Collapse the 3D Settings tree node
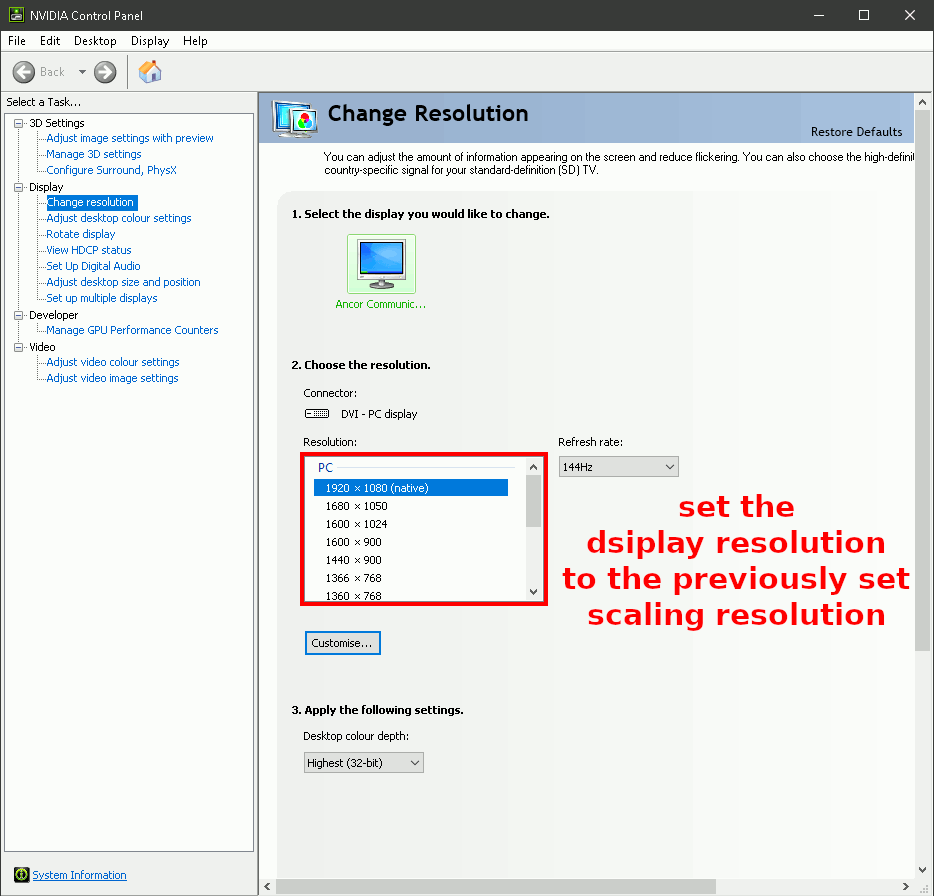934x896 pixels. (x=18, y=123)
